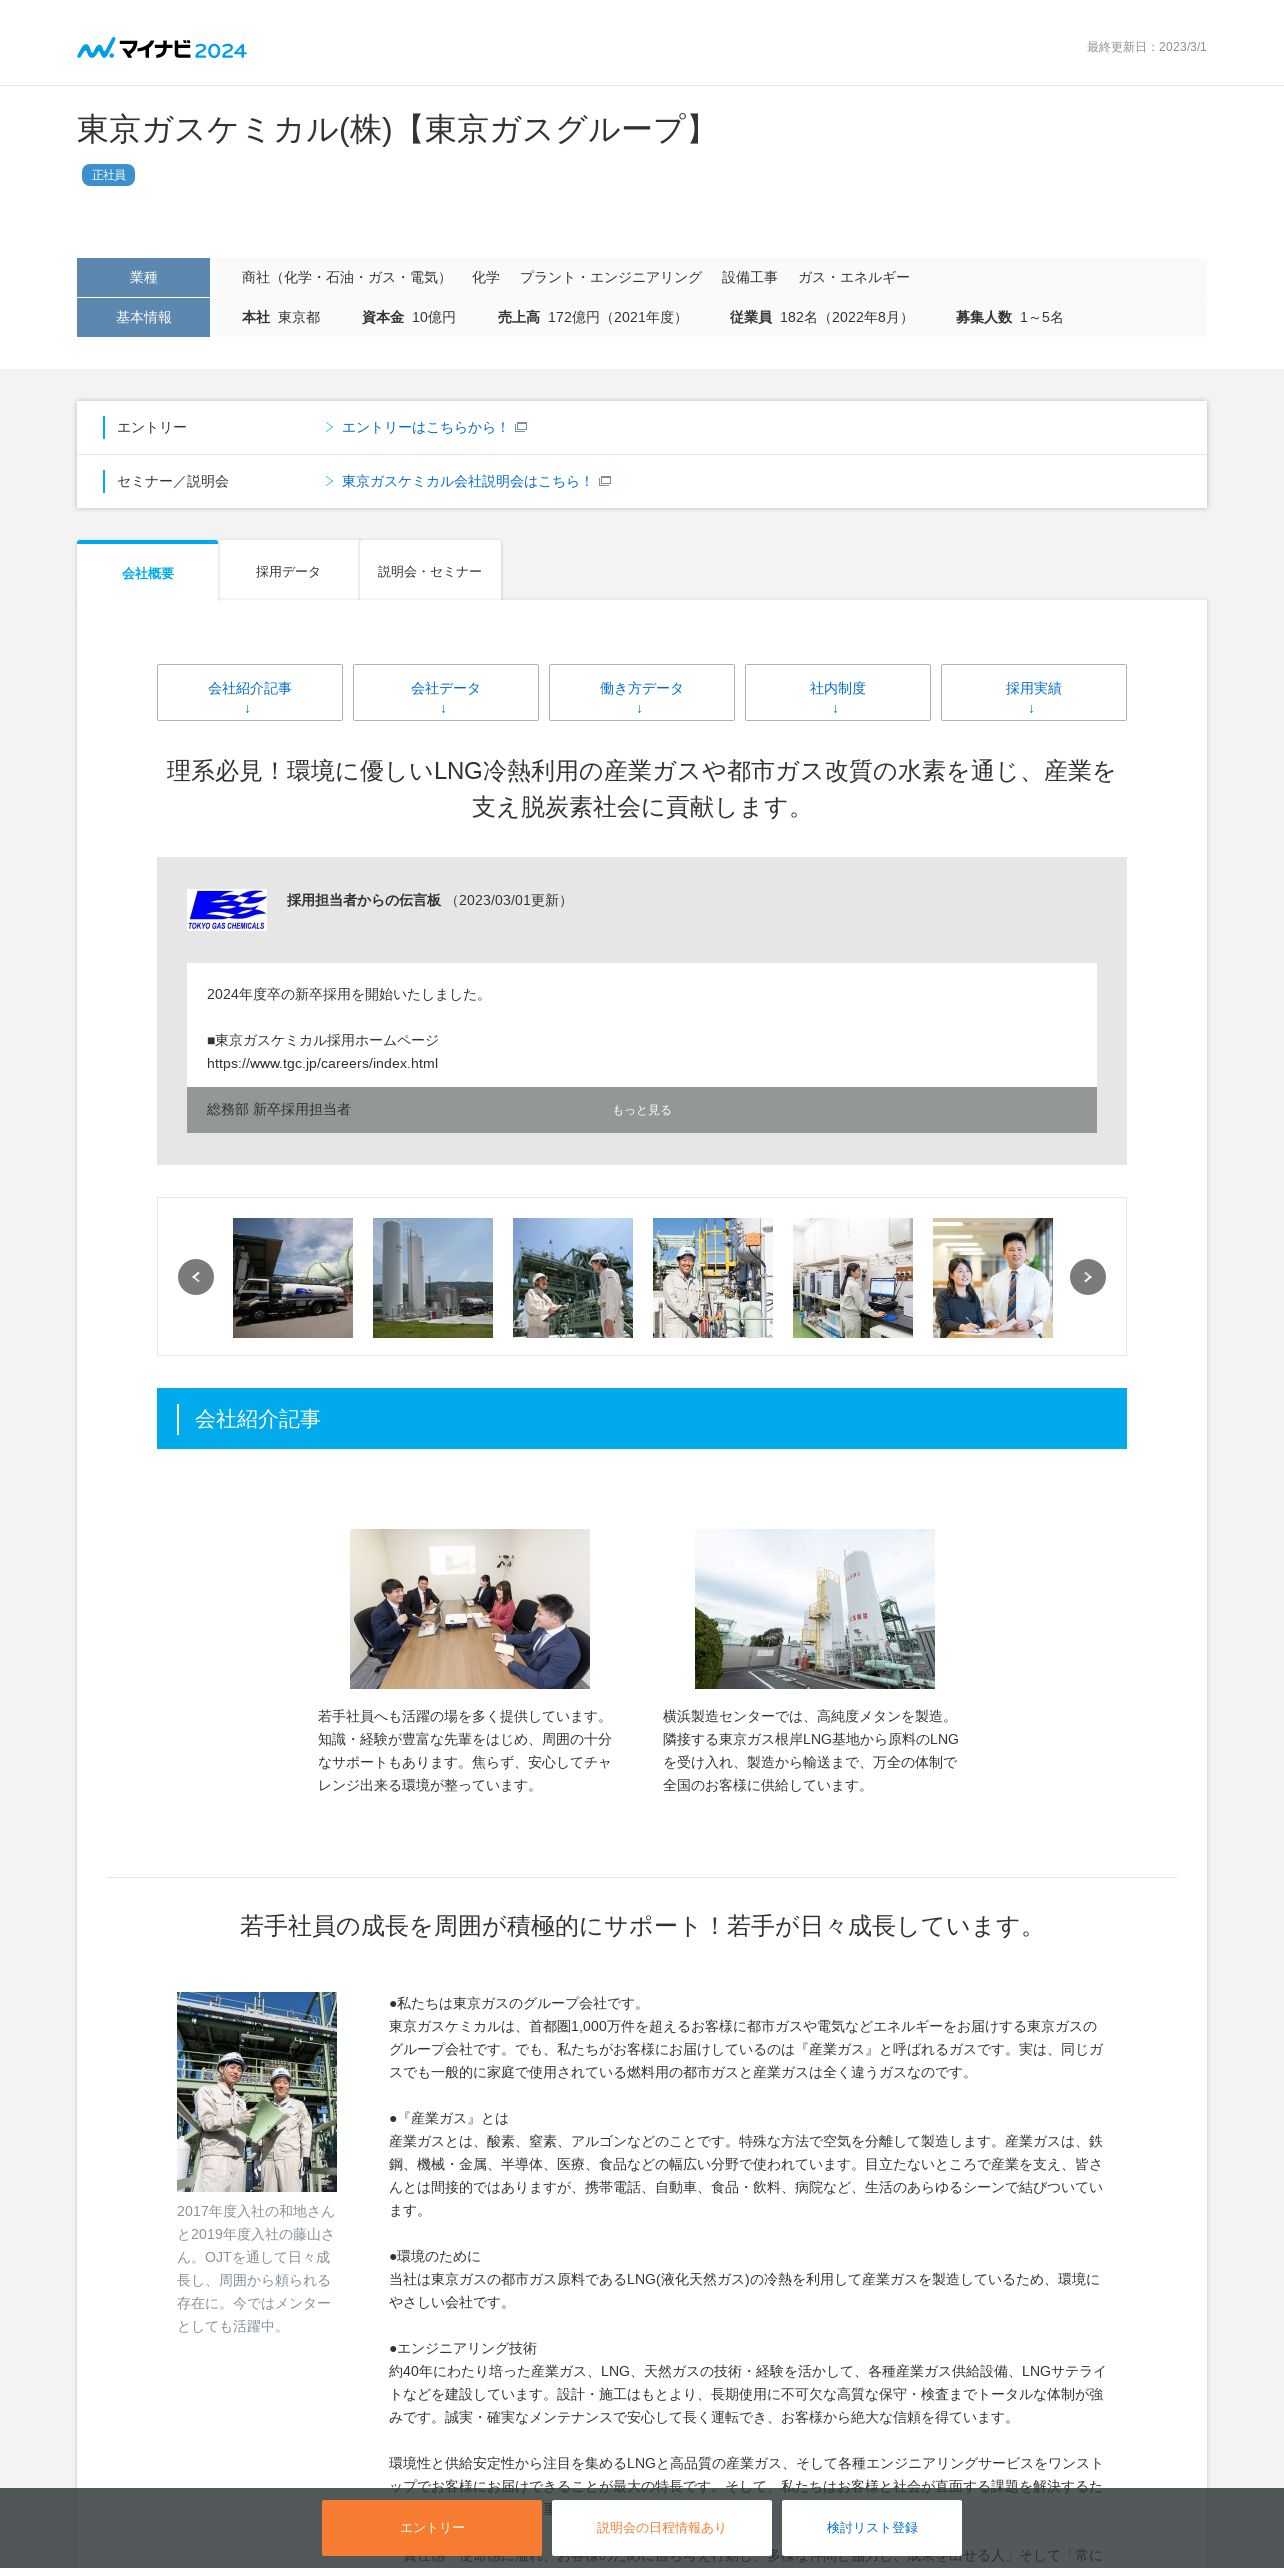Switch to 採用データ tab

(x=288, y=571)
